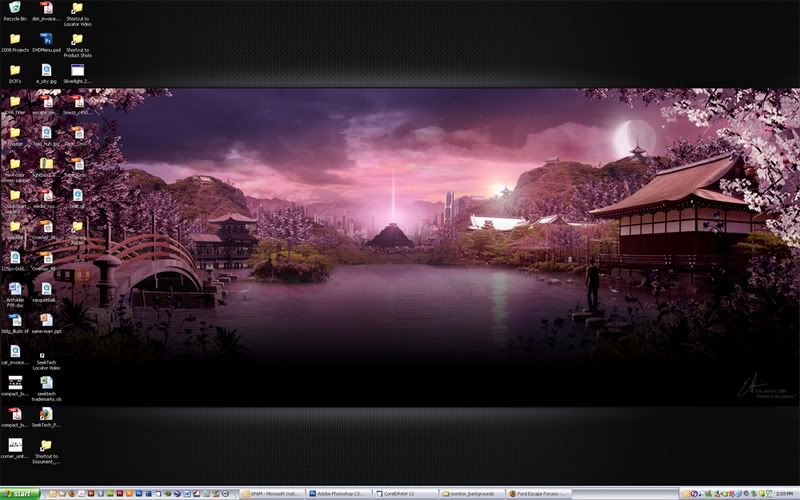Screen dimensions: 800x500
Task: Open the Silverlight desktop icon
Action: [77, 70]
